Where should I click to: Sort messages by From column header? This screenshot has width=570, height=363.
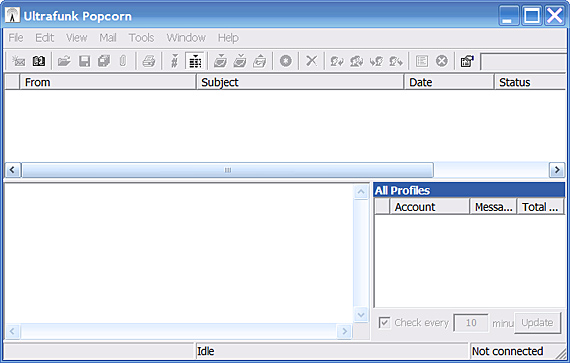point(108,82)
